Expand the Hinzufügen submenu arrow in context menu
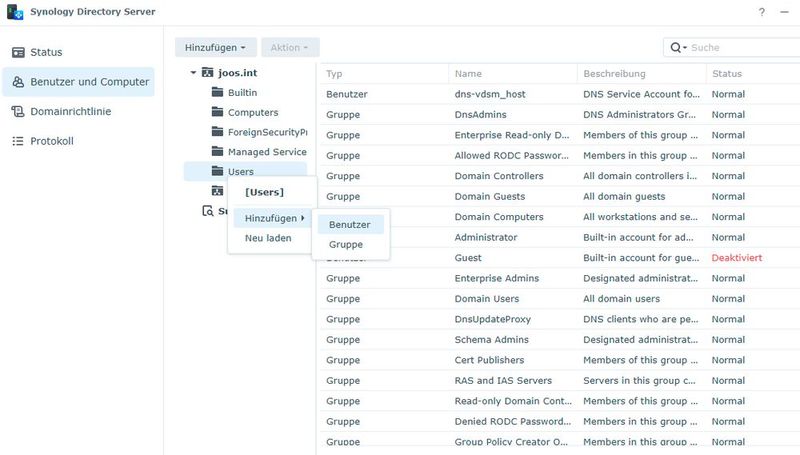800x455 pixels. pos(303,218)
